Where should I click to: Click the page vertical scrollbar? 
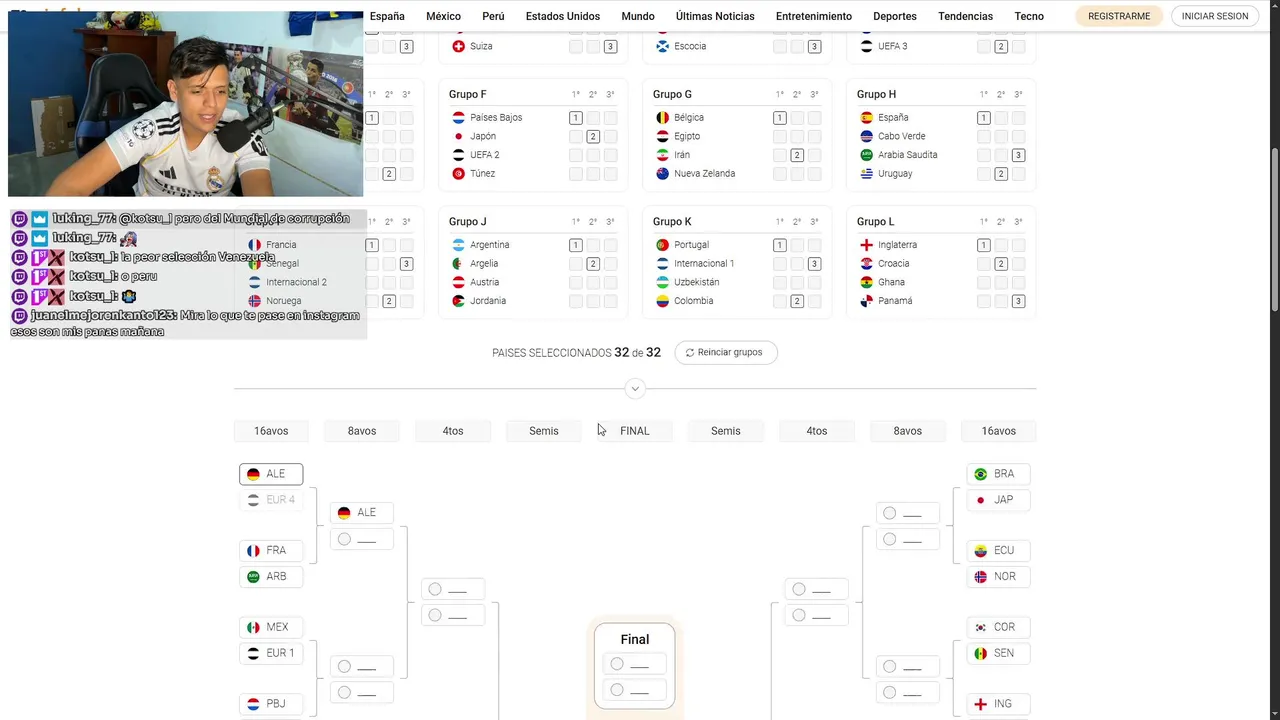point(1274,230)
